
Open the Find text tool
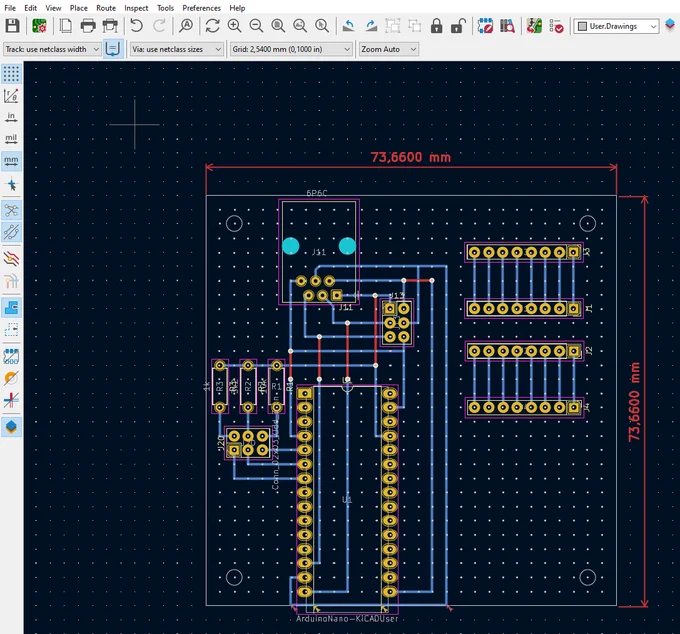coord(186,26)
